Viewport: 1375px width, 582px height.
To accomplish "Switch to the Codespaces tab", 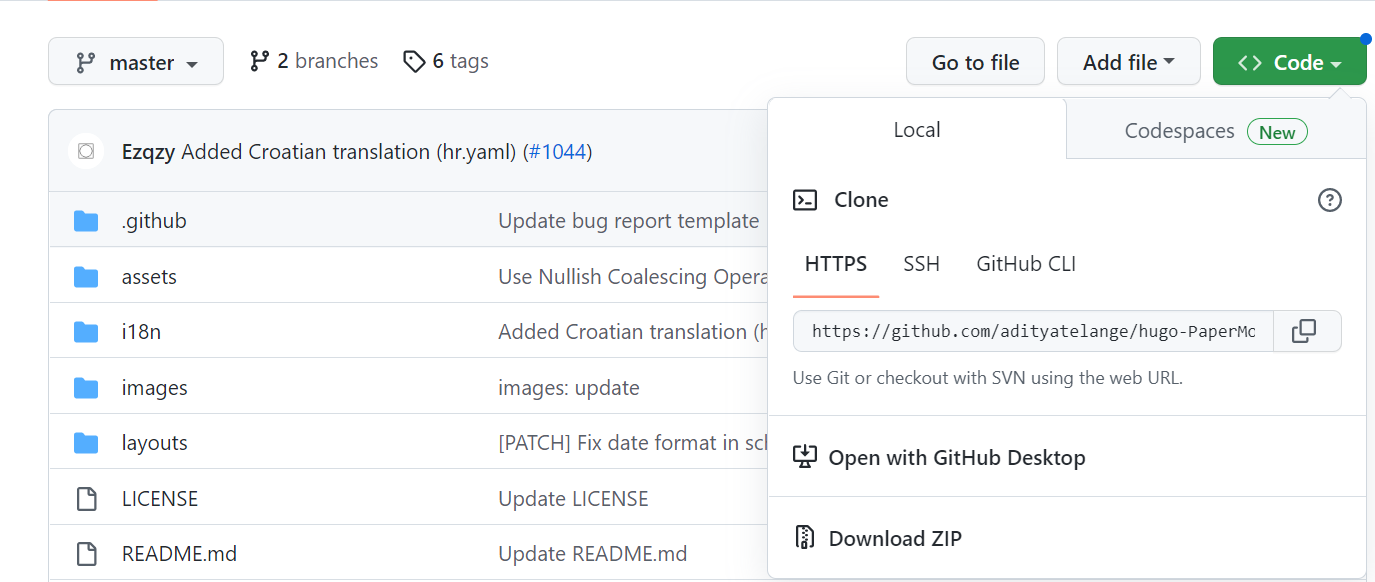I will pos(1216,131).
